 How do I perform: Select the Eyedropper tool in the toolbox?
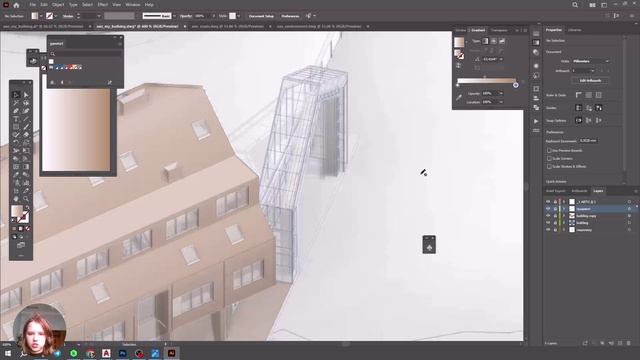(x=16, y=175)
